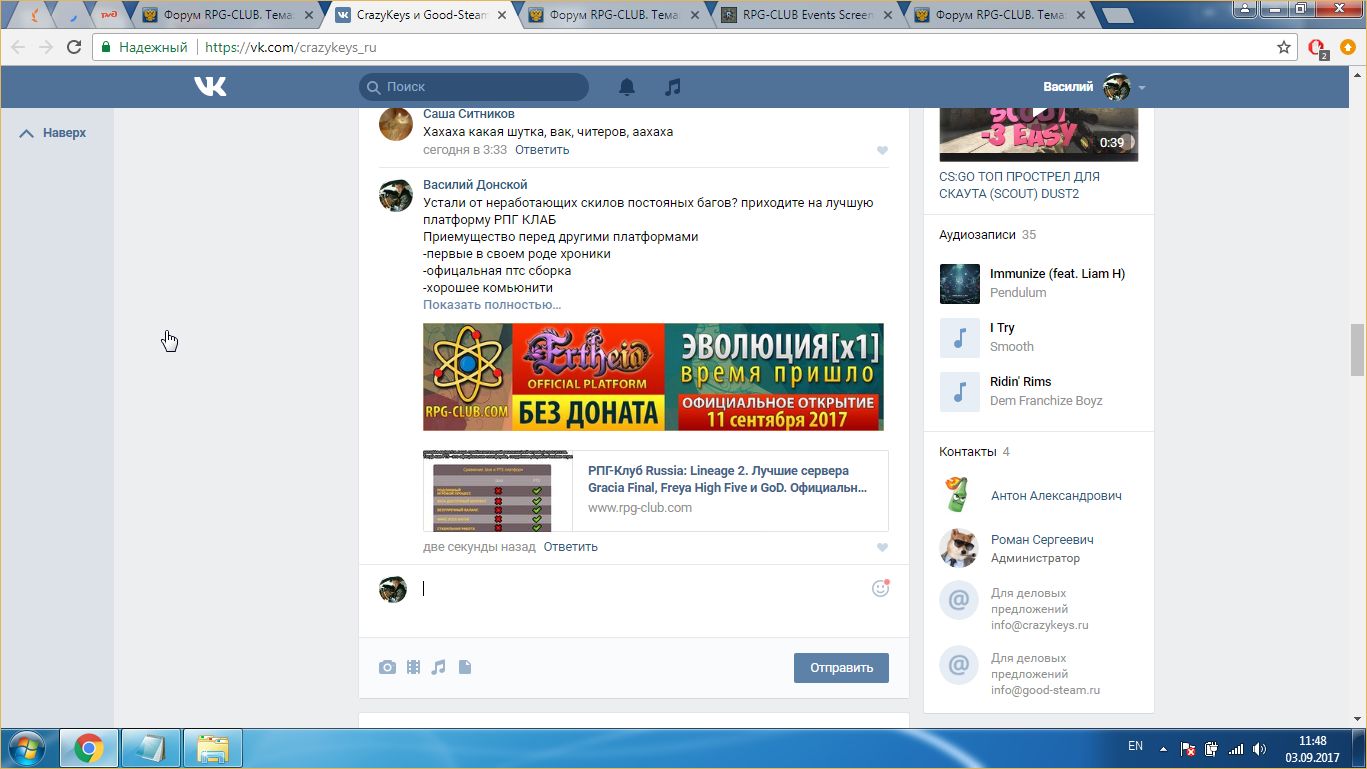The height and width of the screenshot is (769, 1367).
Task: Open the clock and date in taskbar
Action: tap(1313, 749)
